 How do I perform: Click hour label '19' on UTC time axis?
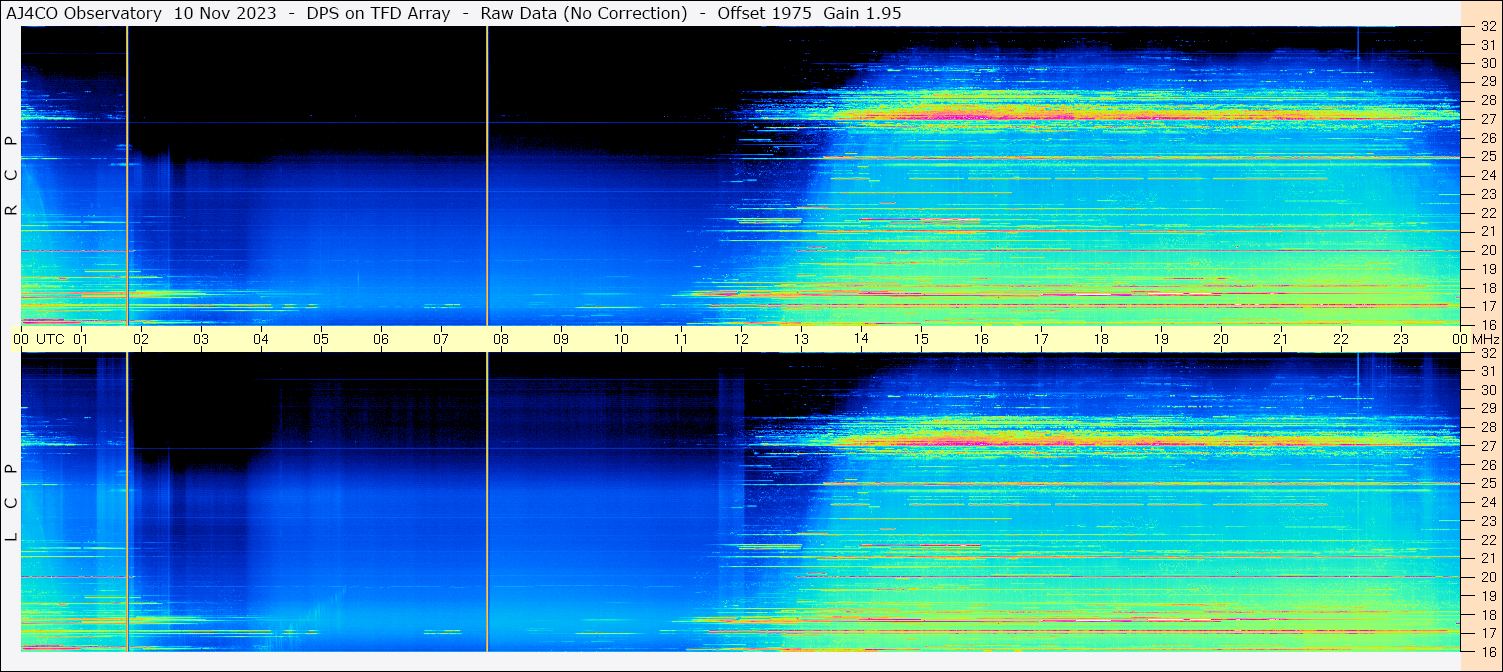coord(1161,339)
